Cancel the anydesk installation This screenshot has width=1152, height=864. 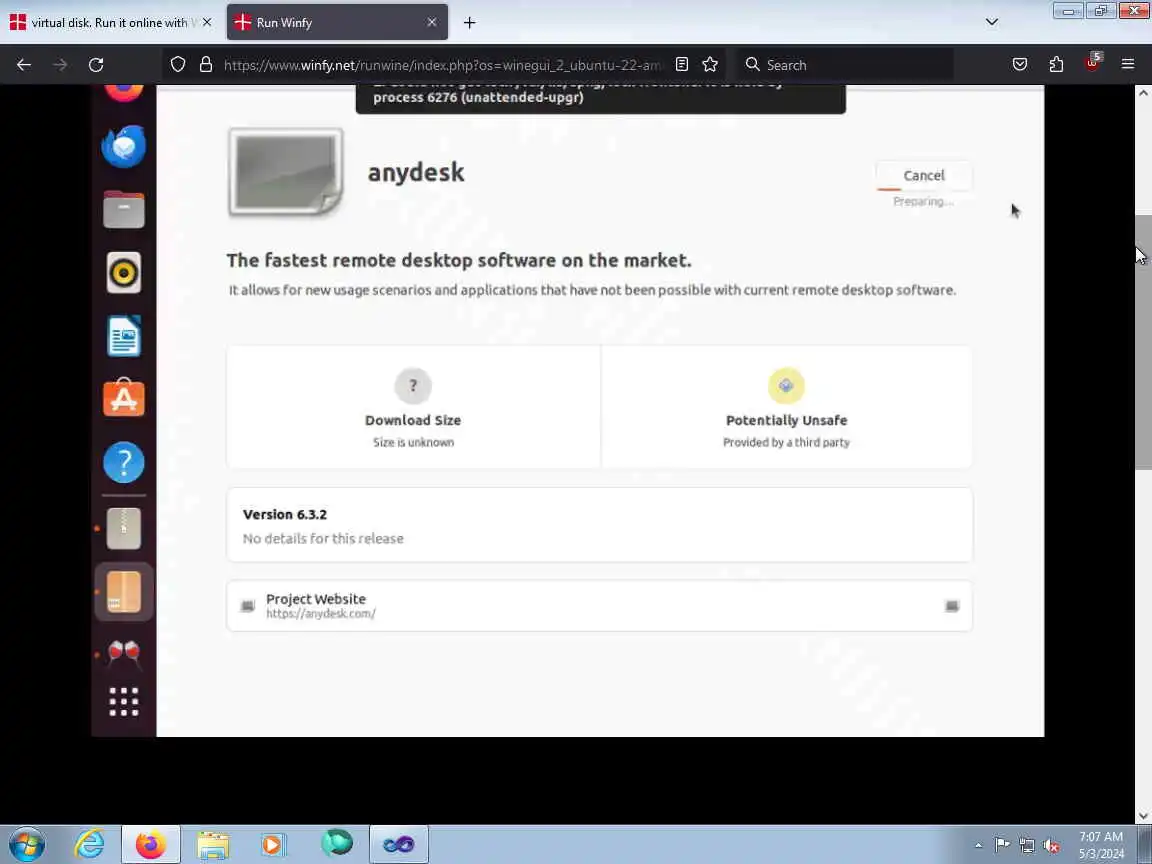point(924,176)
